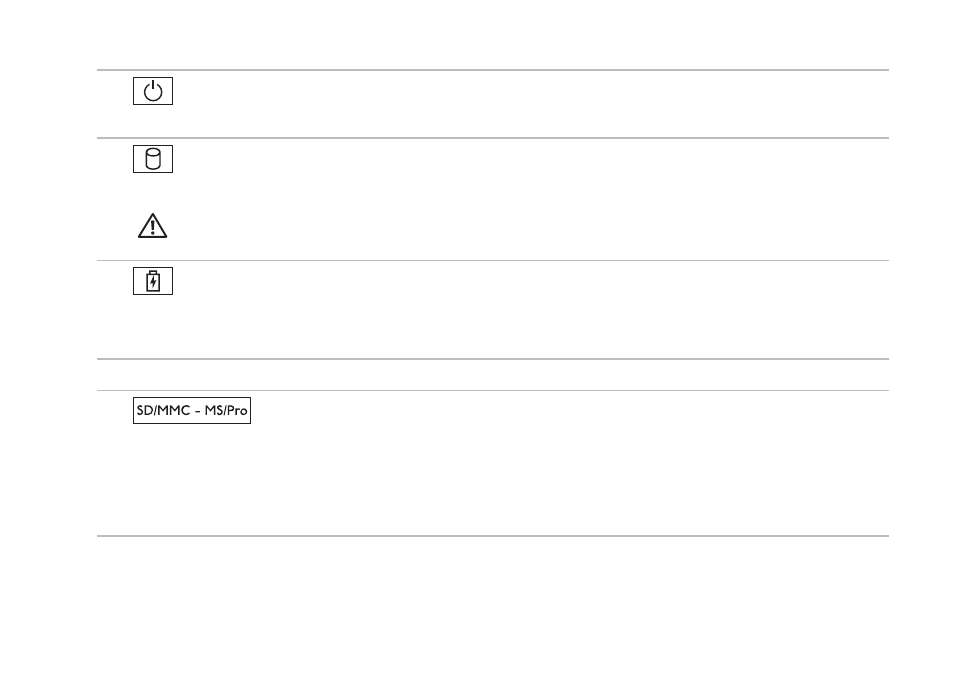Viewport: 953px width, 676px height.
Task: Select the hard drive cylinder icon
Action: coord(153,159)
